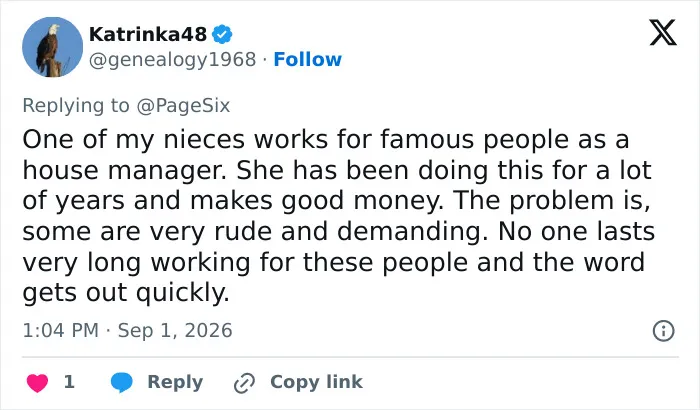Open the tweet info circle icon
The width and height of the screenshot is (700, 410).
coord(664,331)
